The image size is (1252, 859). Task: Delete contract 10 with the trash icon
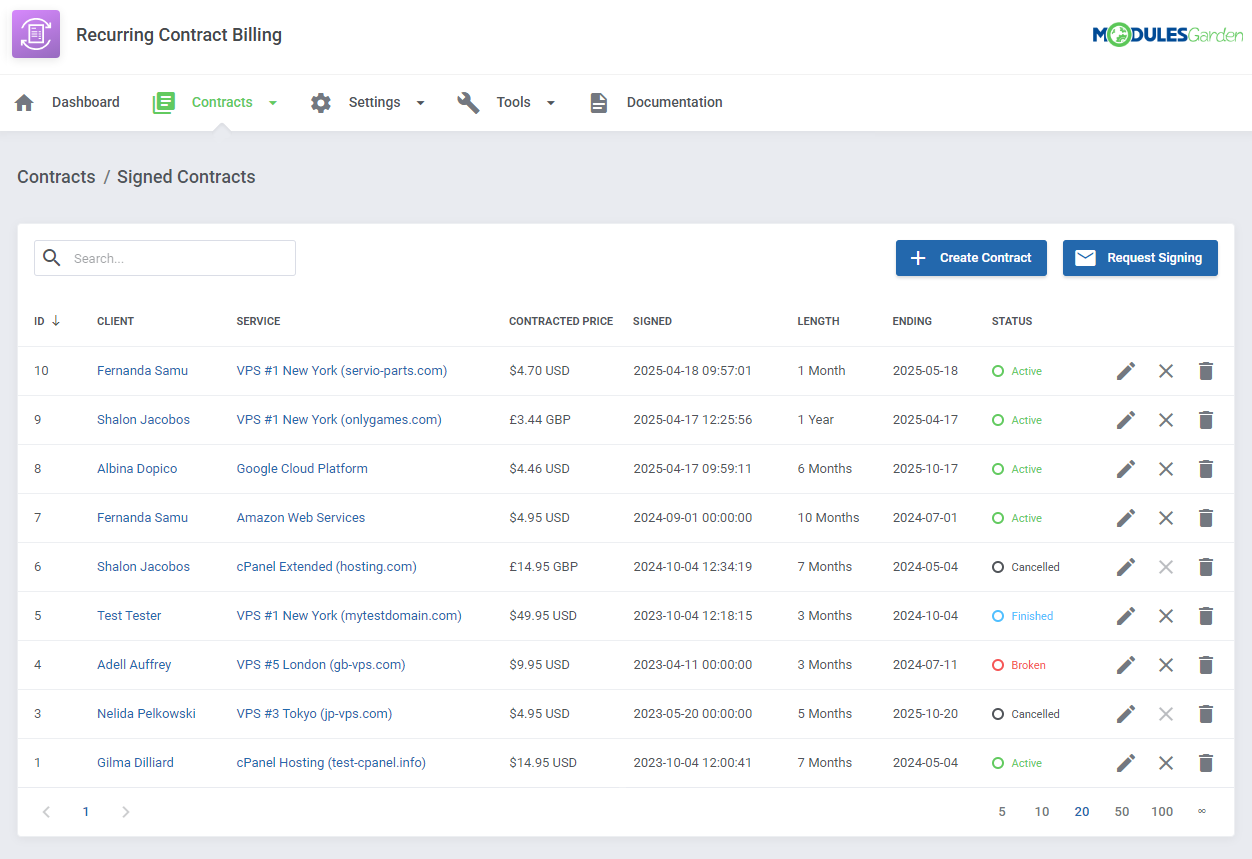(x=1206, y=371)
